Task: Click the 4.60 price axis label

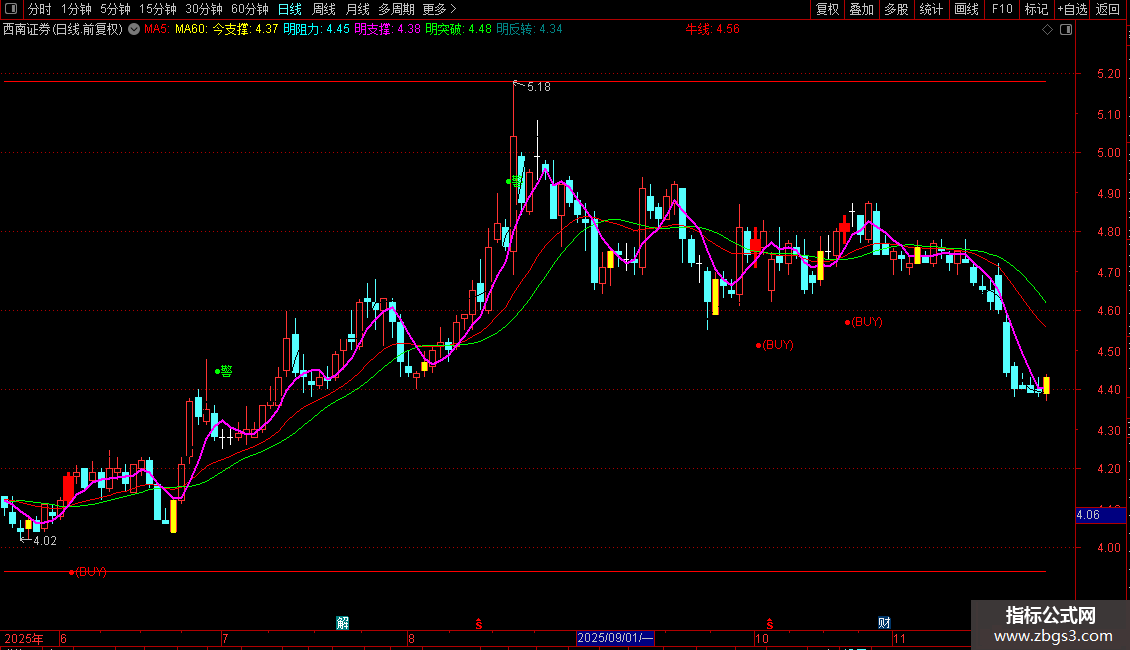Action: (1108, 311)
